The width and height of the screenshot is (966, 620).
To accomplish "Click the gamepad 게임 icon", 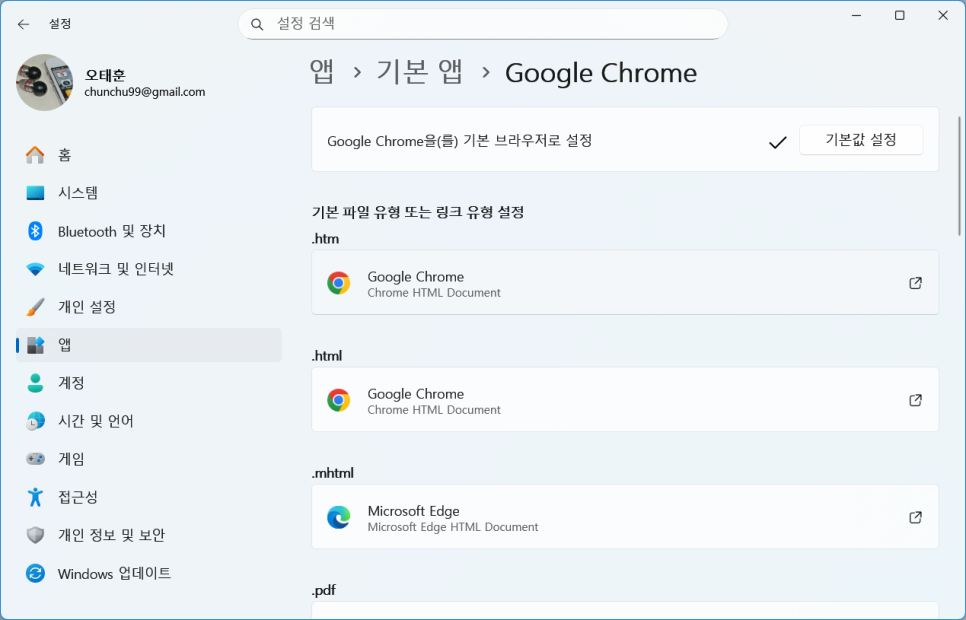I will pos(35,459).
